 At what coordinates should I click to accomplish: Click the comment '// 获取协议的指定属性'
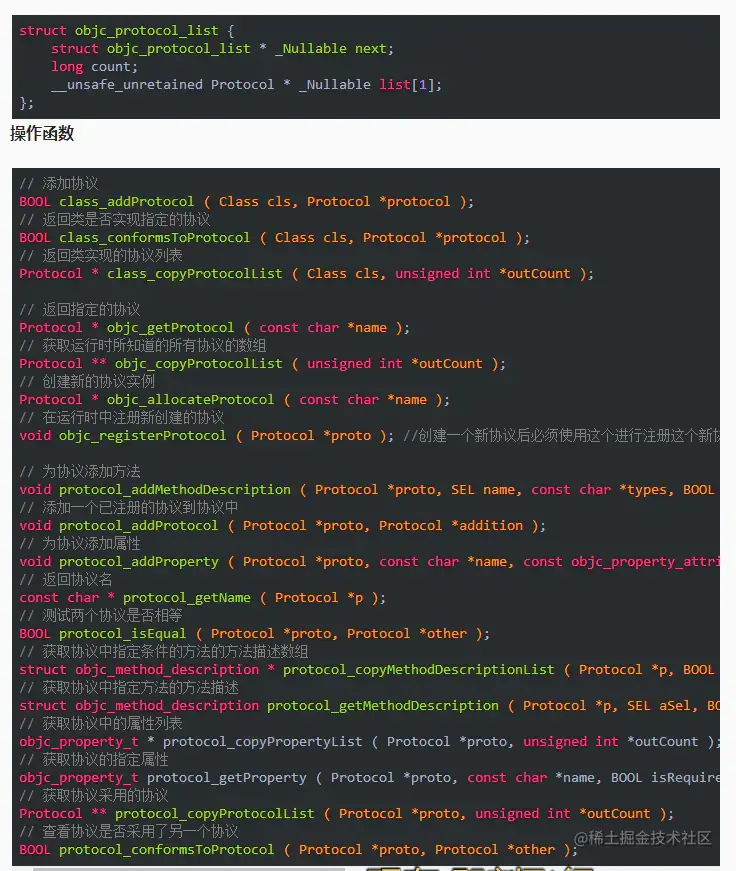94,760
